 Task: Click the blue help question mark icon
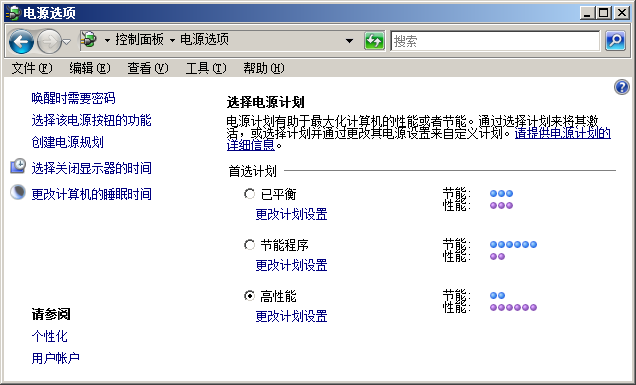[x=622, y=87]
